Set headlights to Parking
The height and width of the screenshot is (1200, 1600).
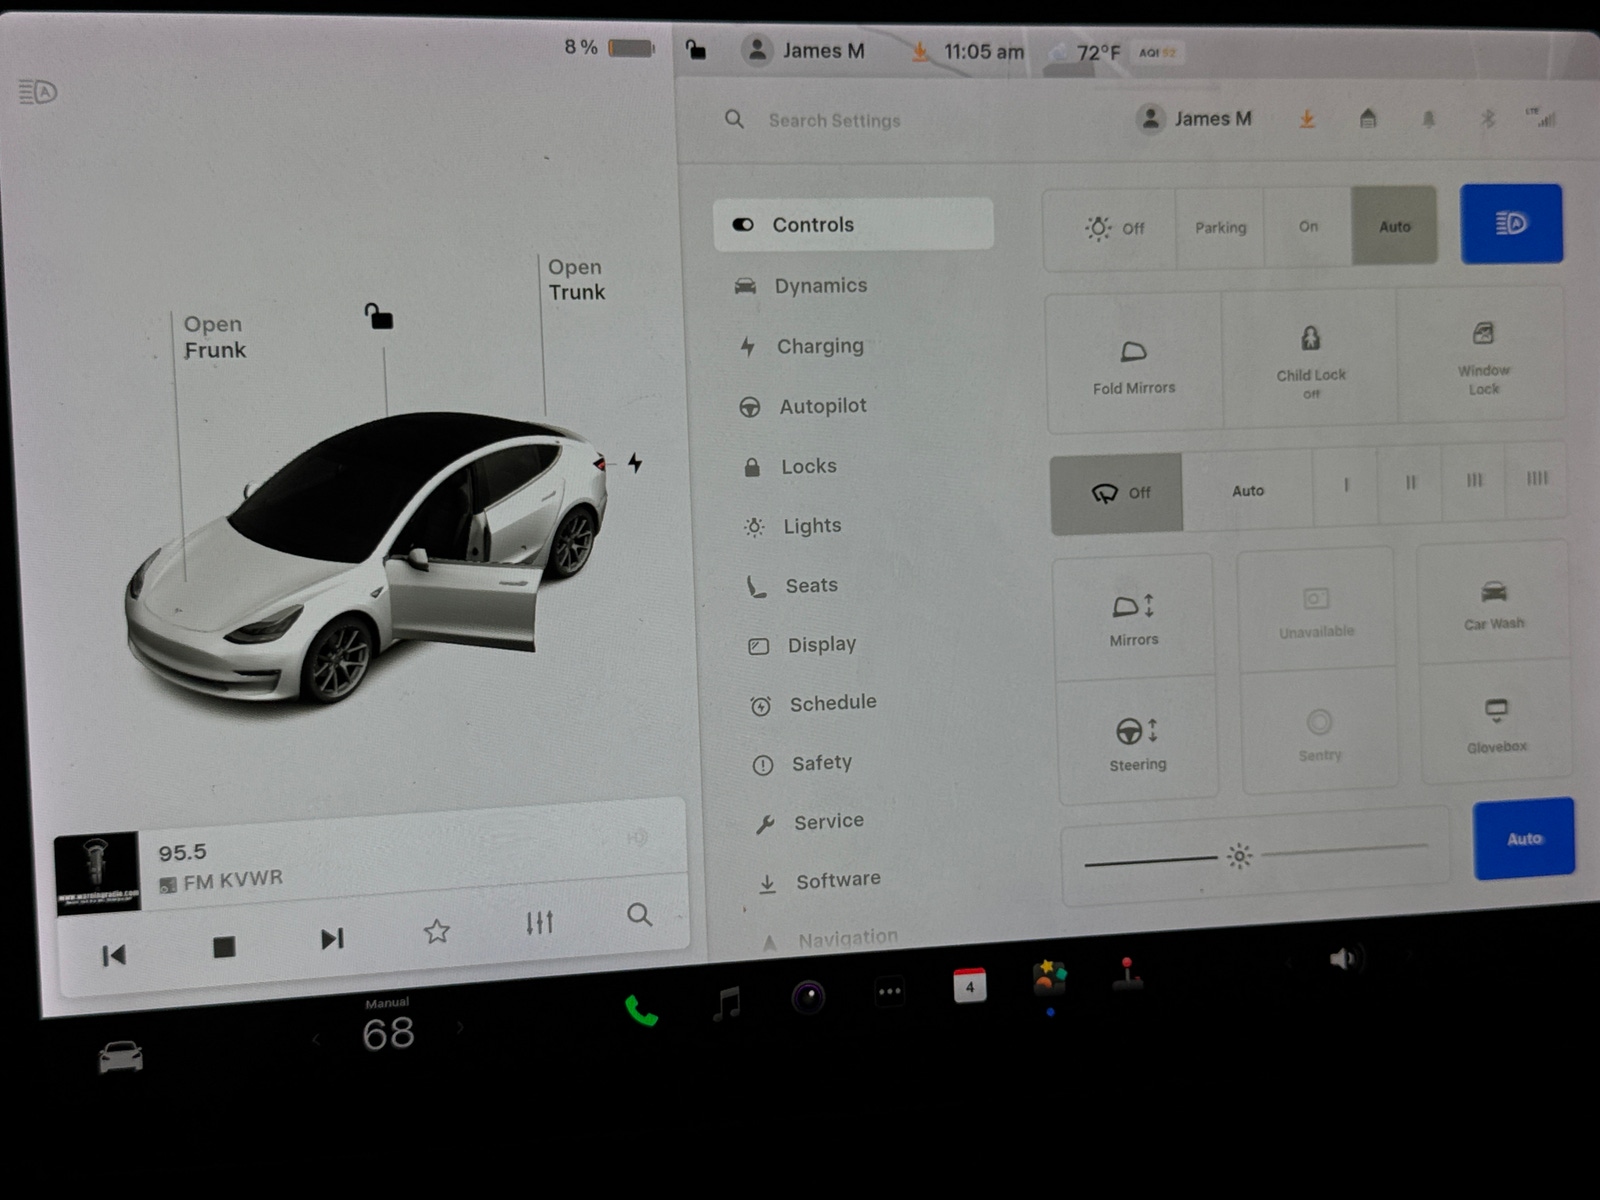coord(1219,227)
